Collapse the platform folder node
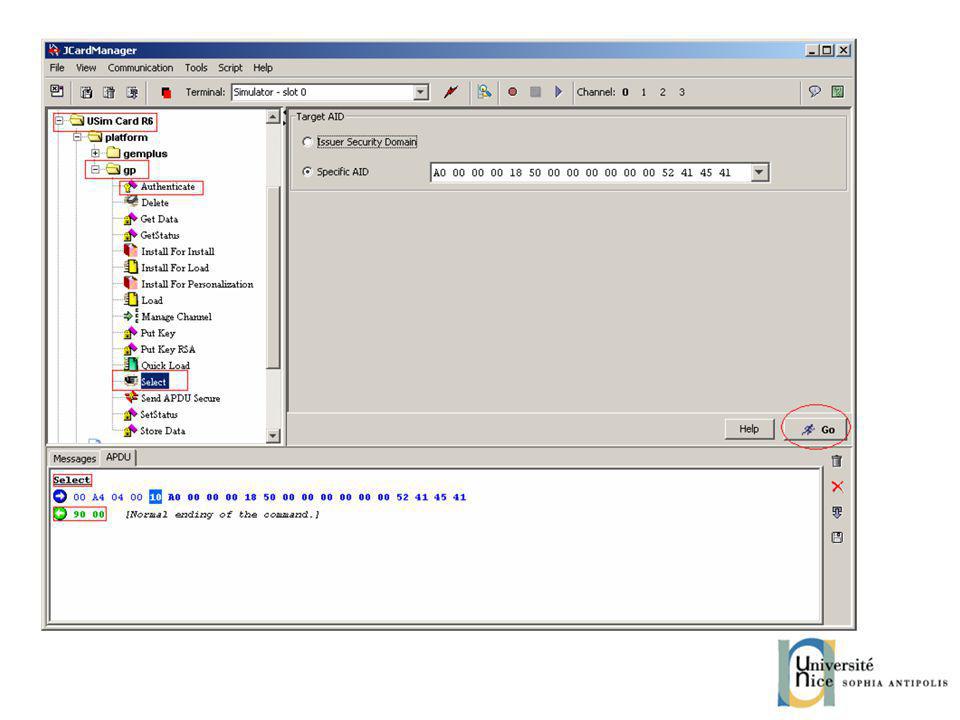 [78, 137]
